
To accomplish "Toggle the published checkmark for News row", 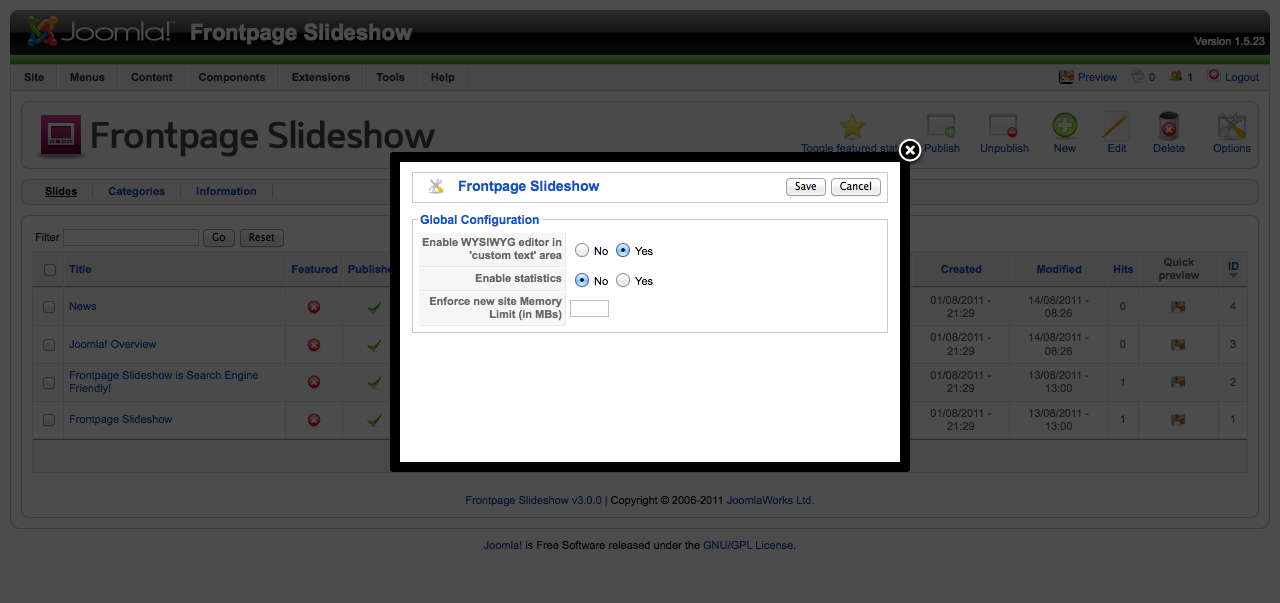I will (374, 307).
